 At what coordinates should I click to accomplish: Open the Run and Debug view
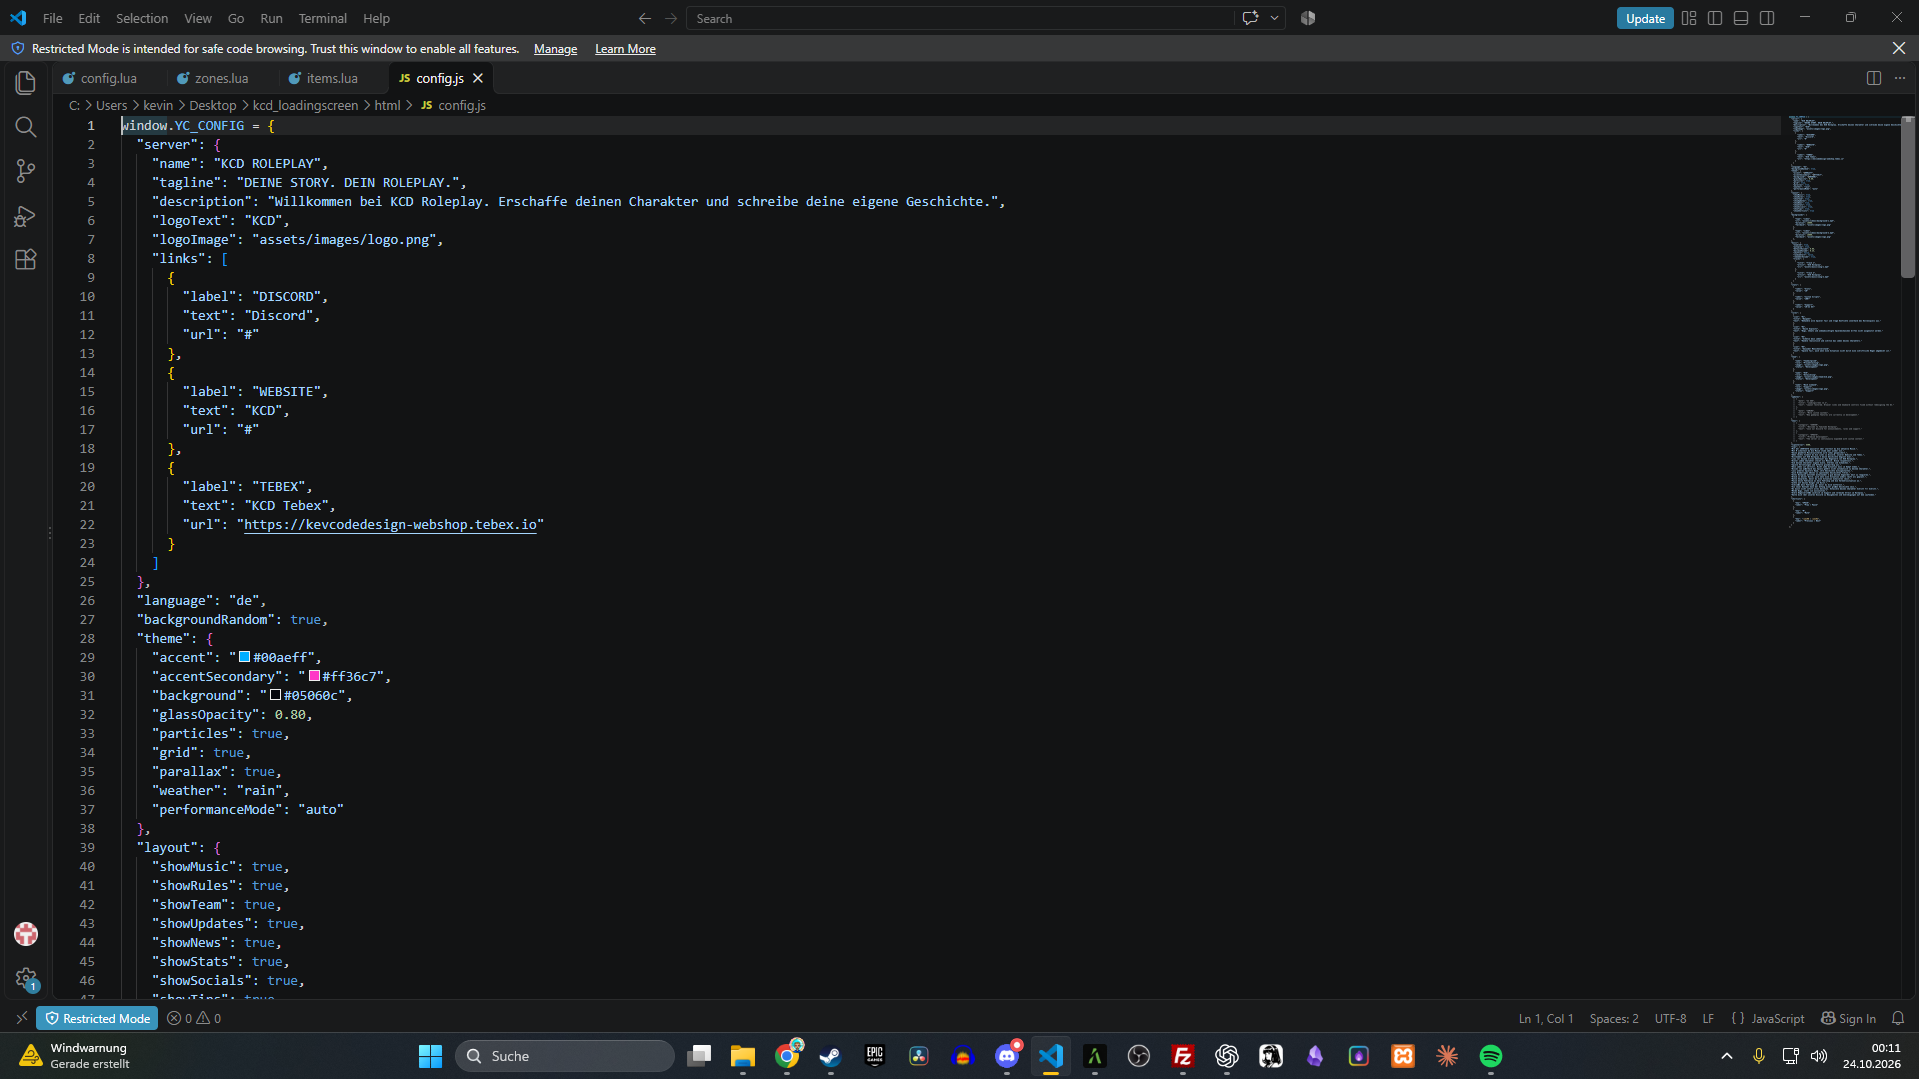point(26,216)
